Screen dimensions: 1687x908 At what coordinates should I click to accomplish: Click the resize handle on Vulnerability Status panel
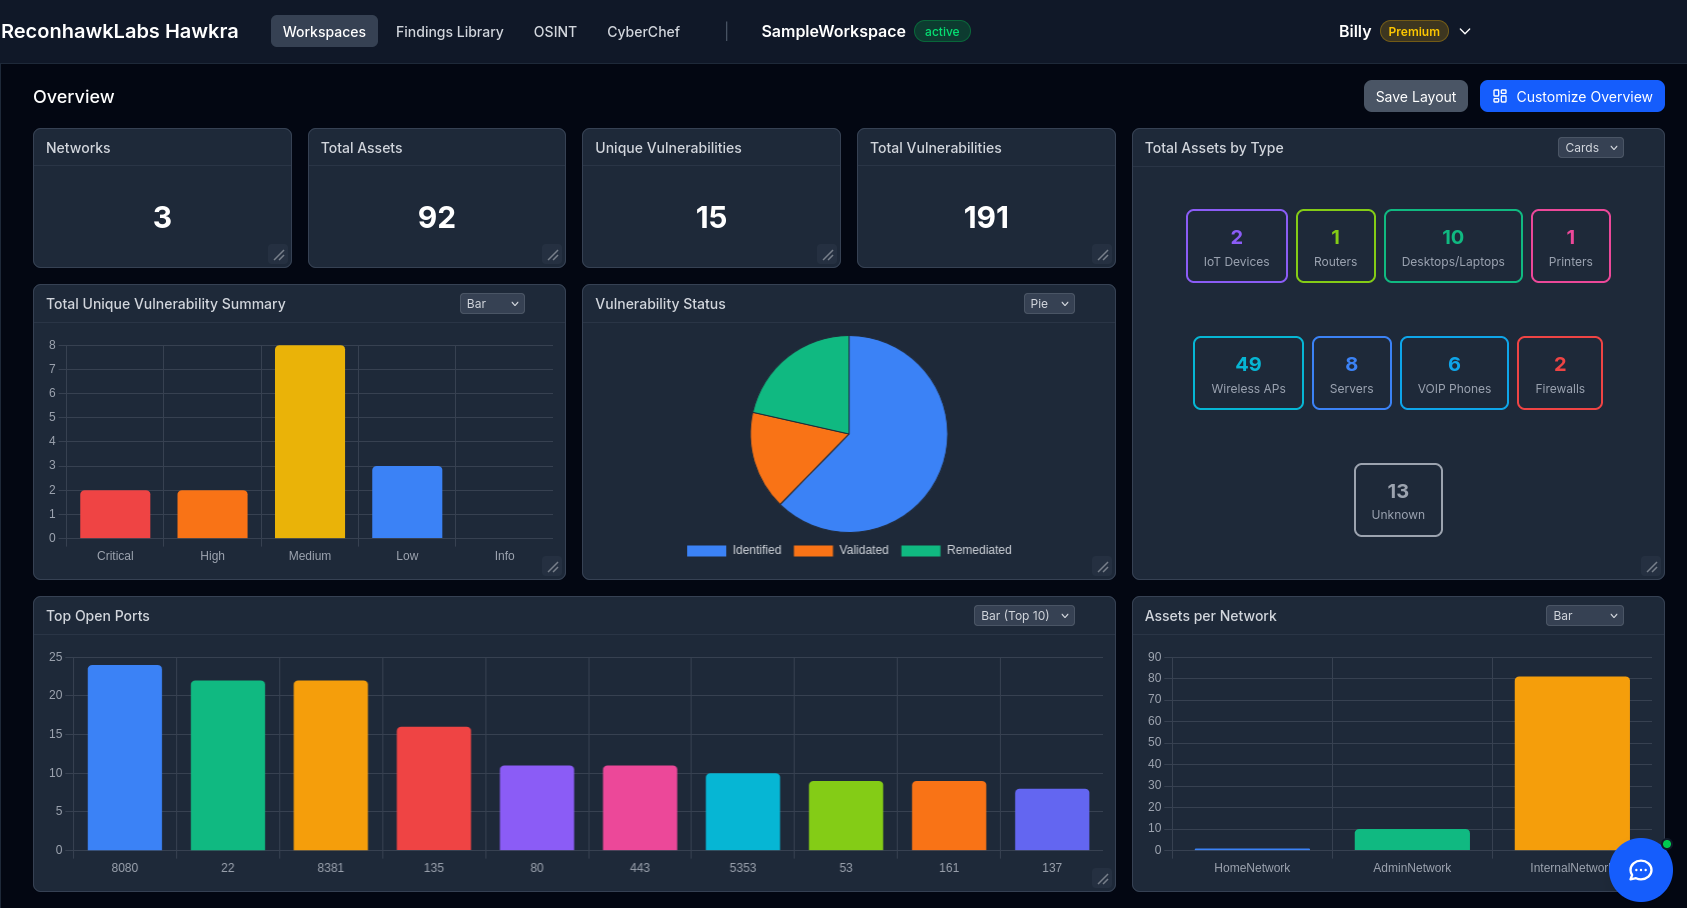(1103, 567)
